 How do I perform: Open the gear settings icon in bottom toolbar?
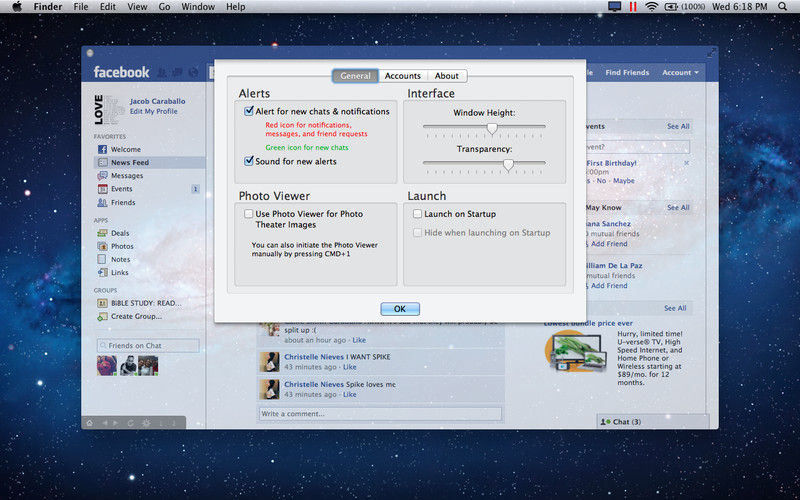(x=146, y=423)
